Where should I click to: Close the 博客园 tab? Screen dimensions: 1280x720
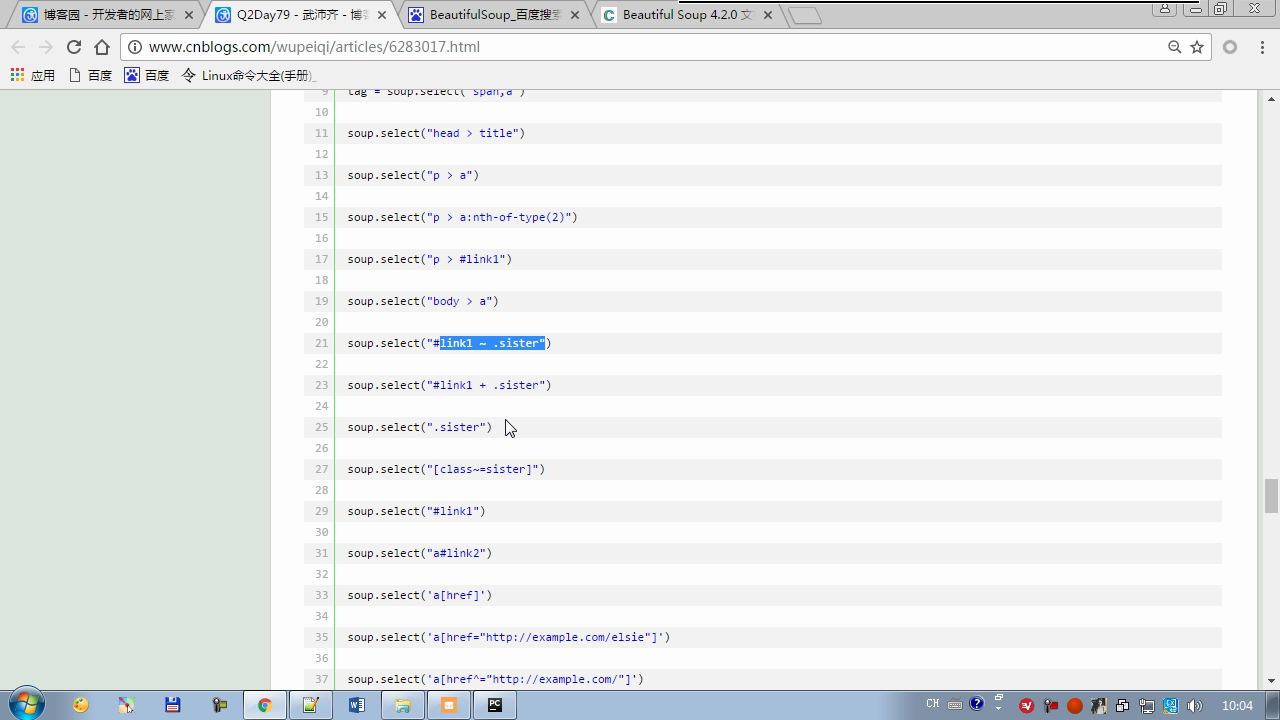click(189, 15)
